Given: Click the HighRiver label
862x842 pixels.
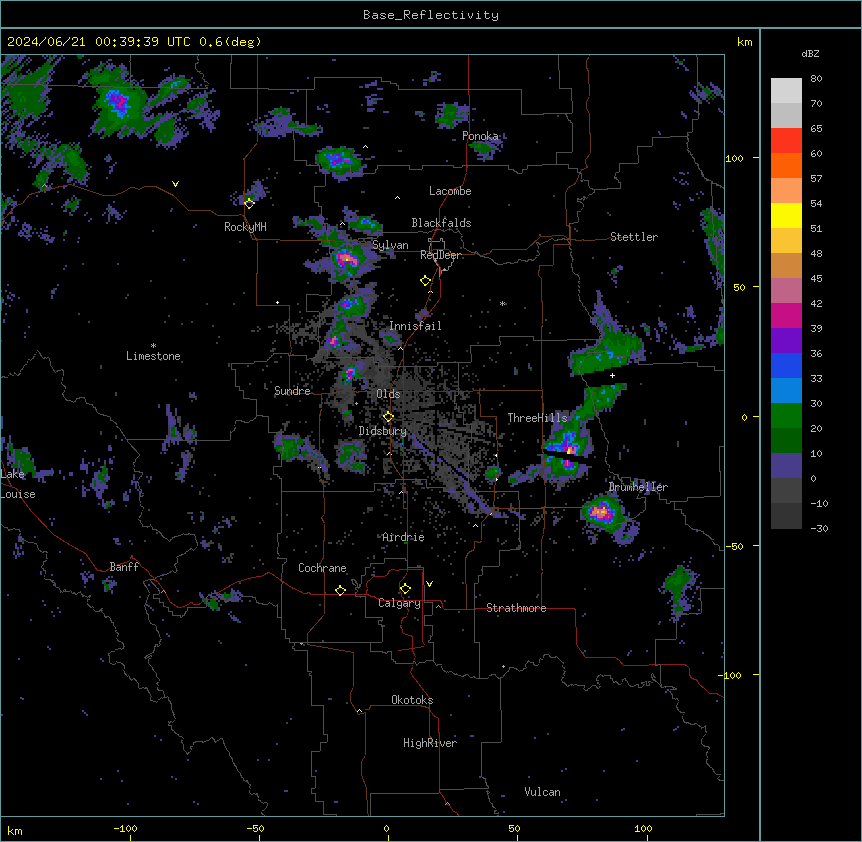Looking at the screenshot, I should (430, 743).
